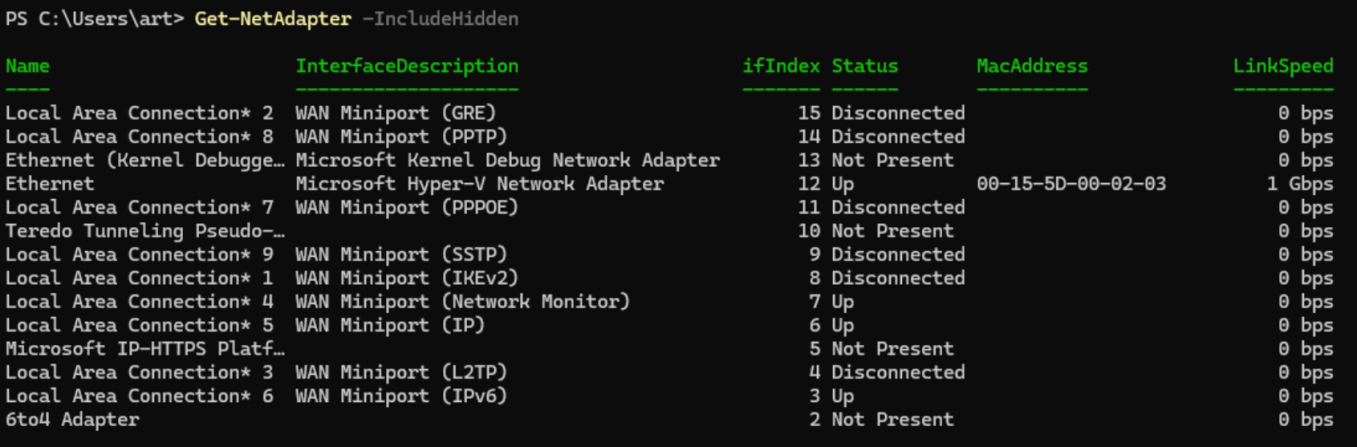Image resolution: width=1357 pixels, height=447 pixels.
Task: Click the Name column header
Action: 27,66
